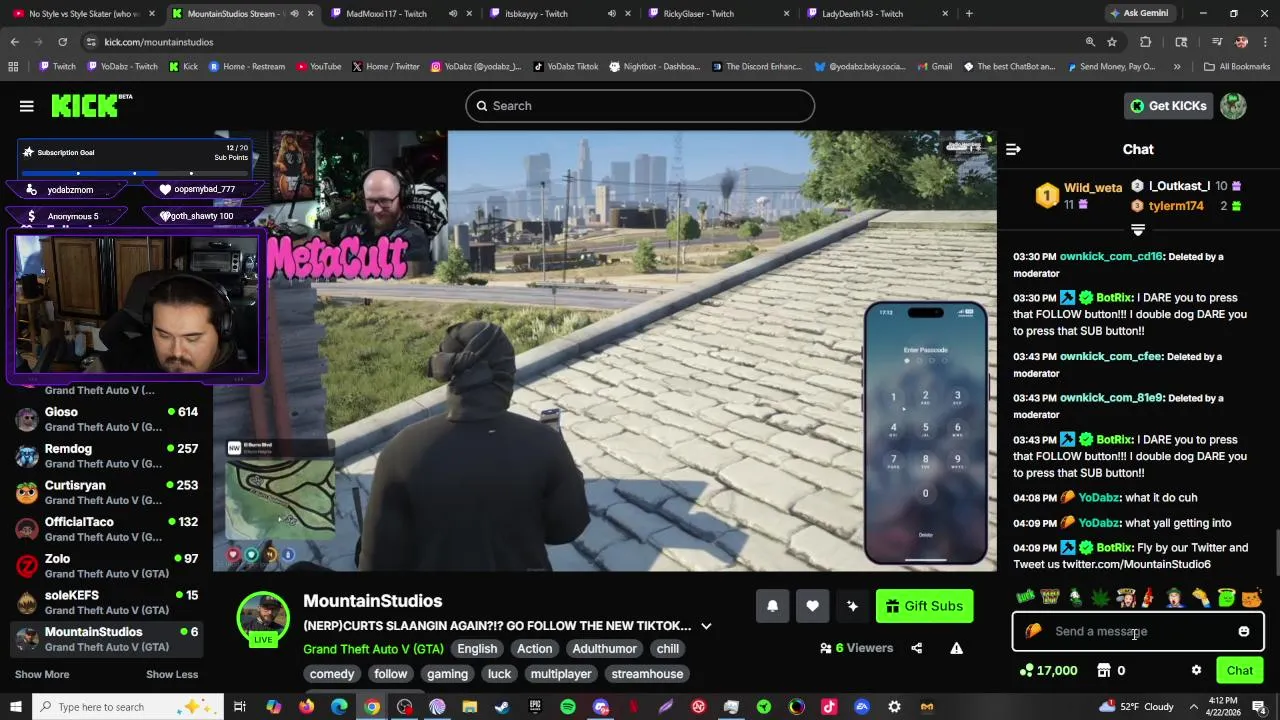Viewport: 1280px width, 720px height.
Task: Reload the page in Chrome
Action: click(x=62, y=42)
